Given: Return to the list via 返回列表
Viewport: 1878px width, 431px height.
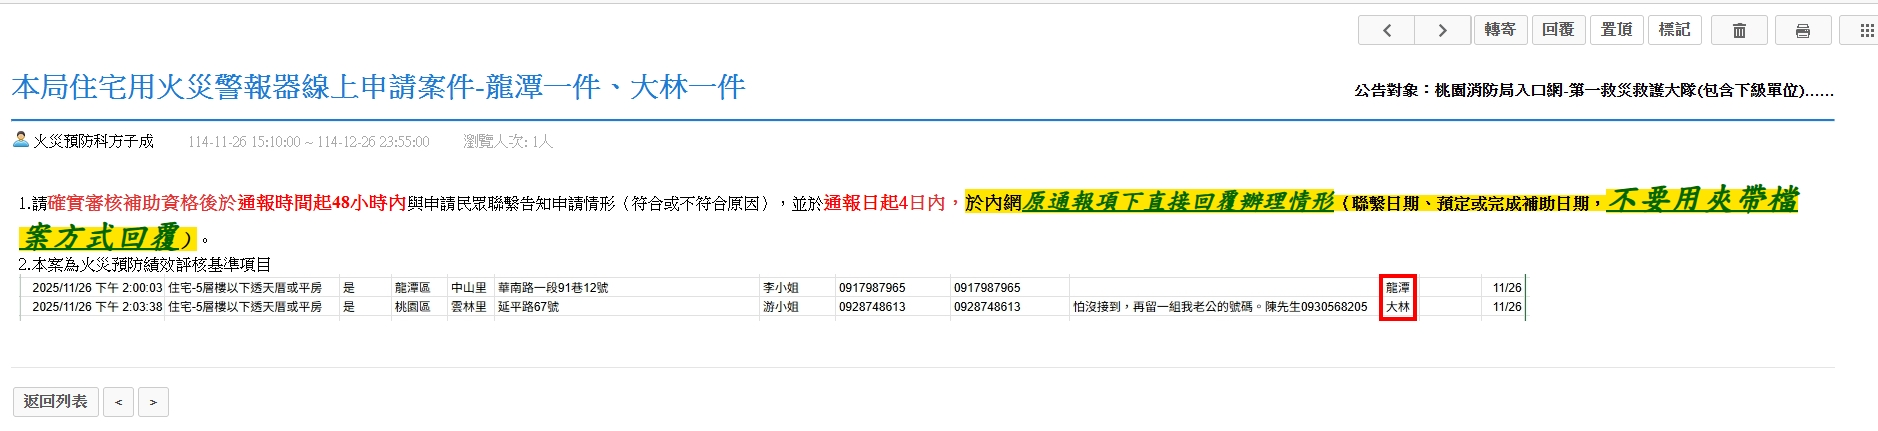Looking at the screenshot, I should click(55, 401).
